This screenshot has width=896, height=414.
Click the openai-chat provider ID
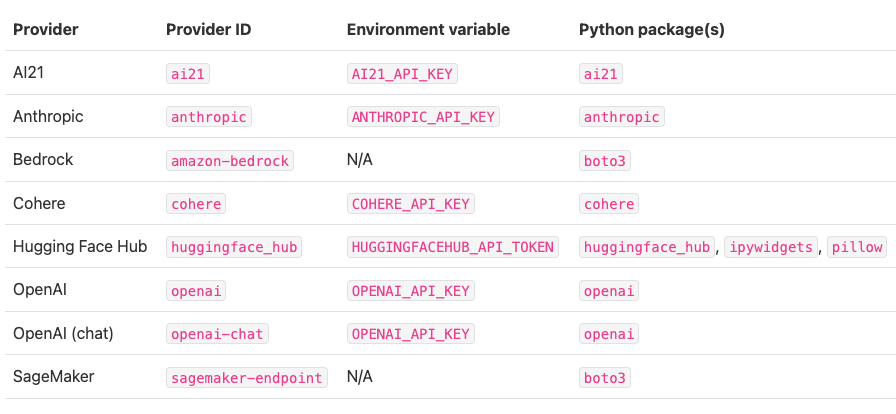pyautogui.click(x=219, y=334)
